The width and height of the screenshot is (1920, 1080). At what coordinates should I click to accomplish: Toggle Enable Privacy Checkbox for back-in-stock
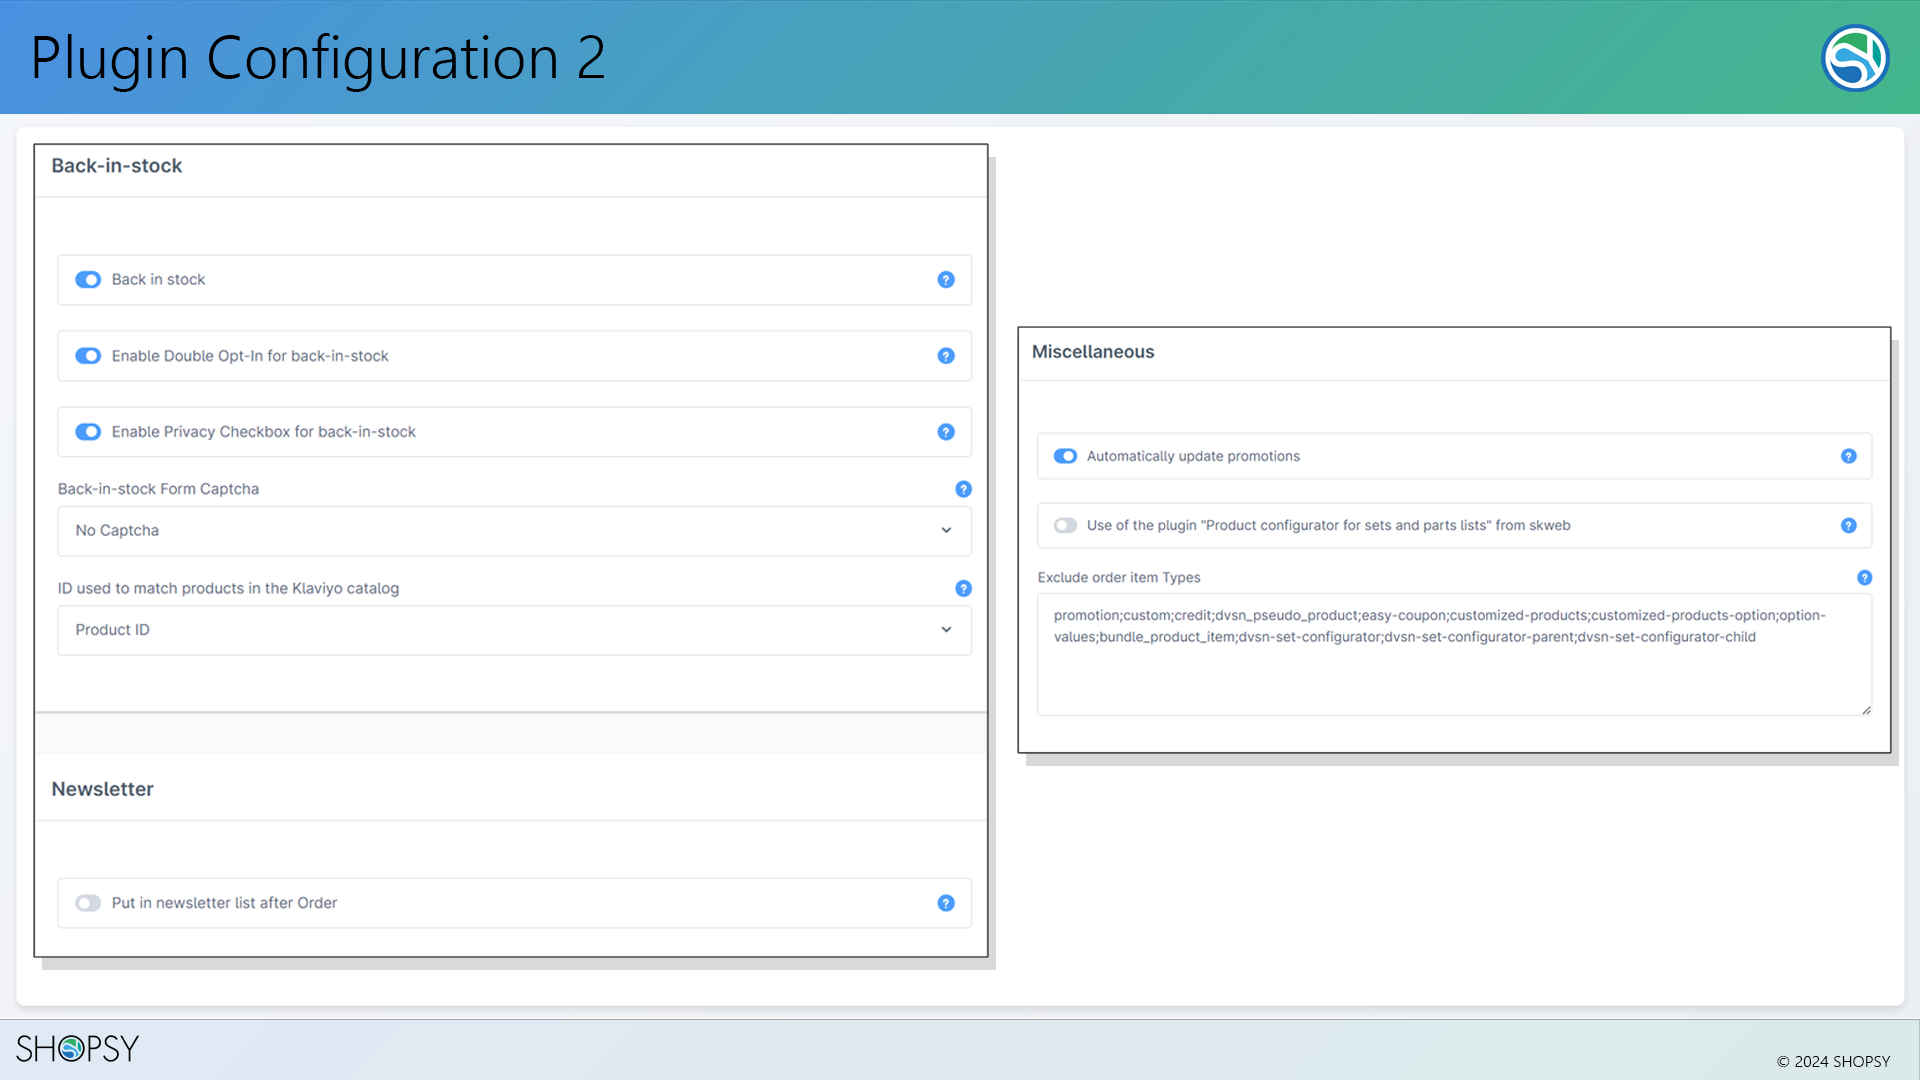tap(88, 432)
